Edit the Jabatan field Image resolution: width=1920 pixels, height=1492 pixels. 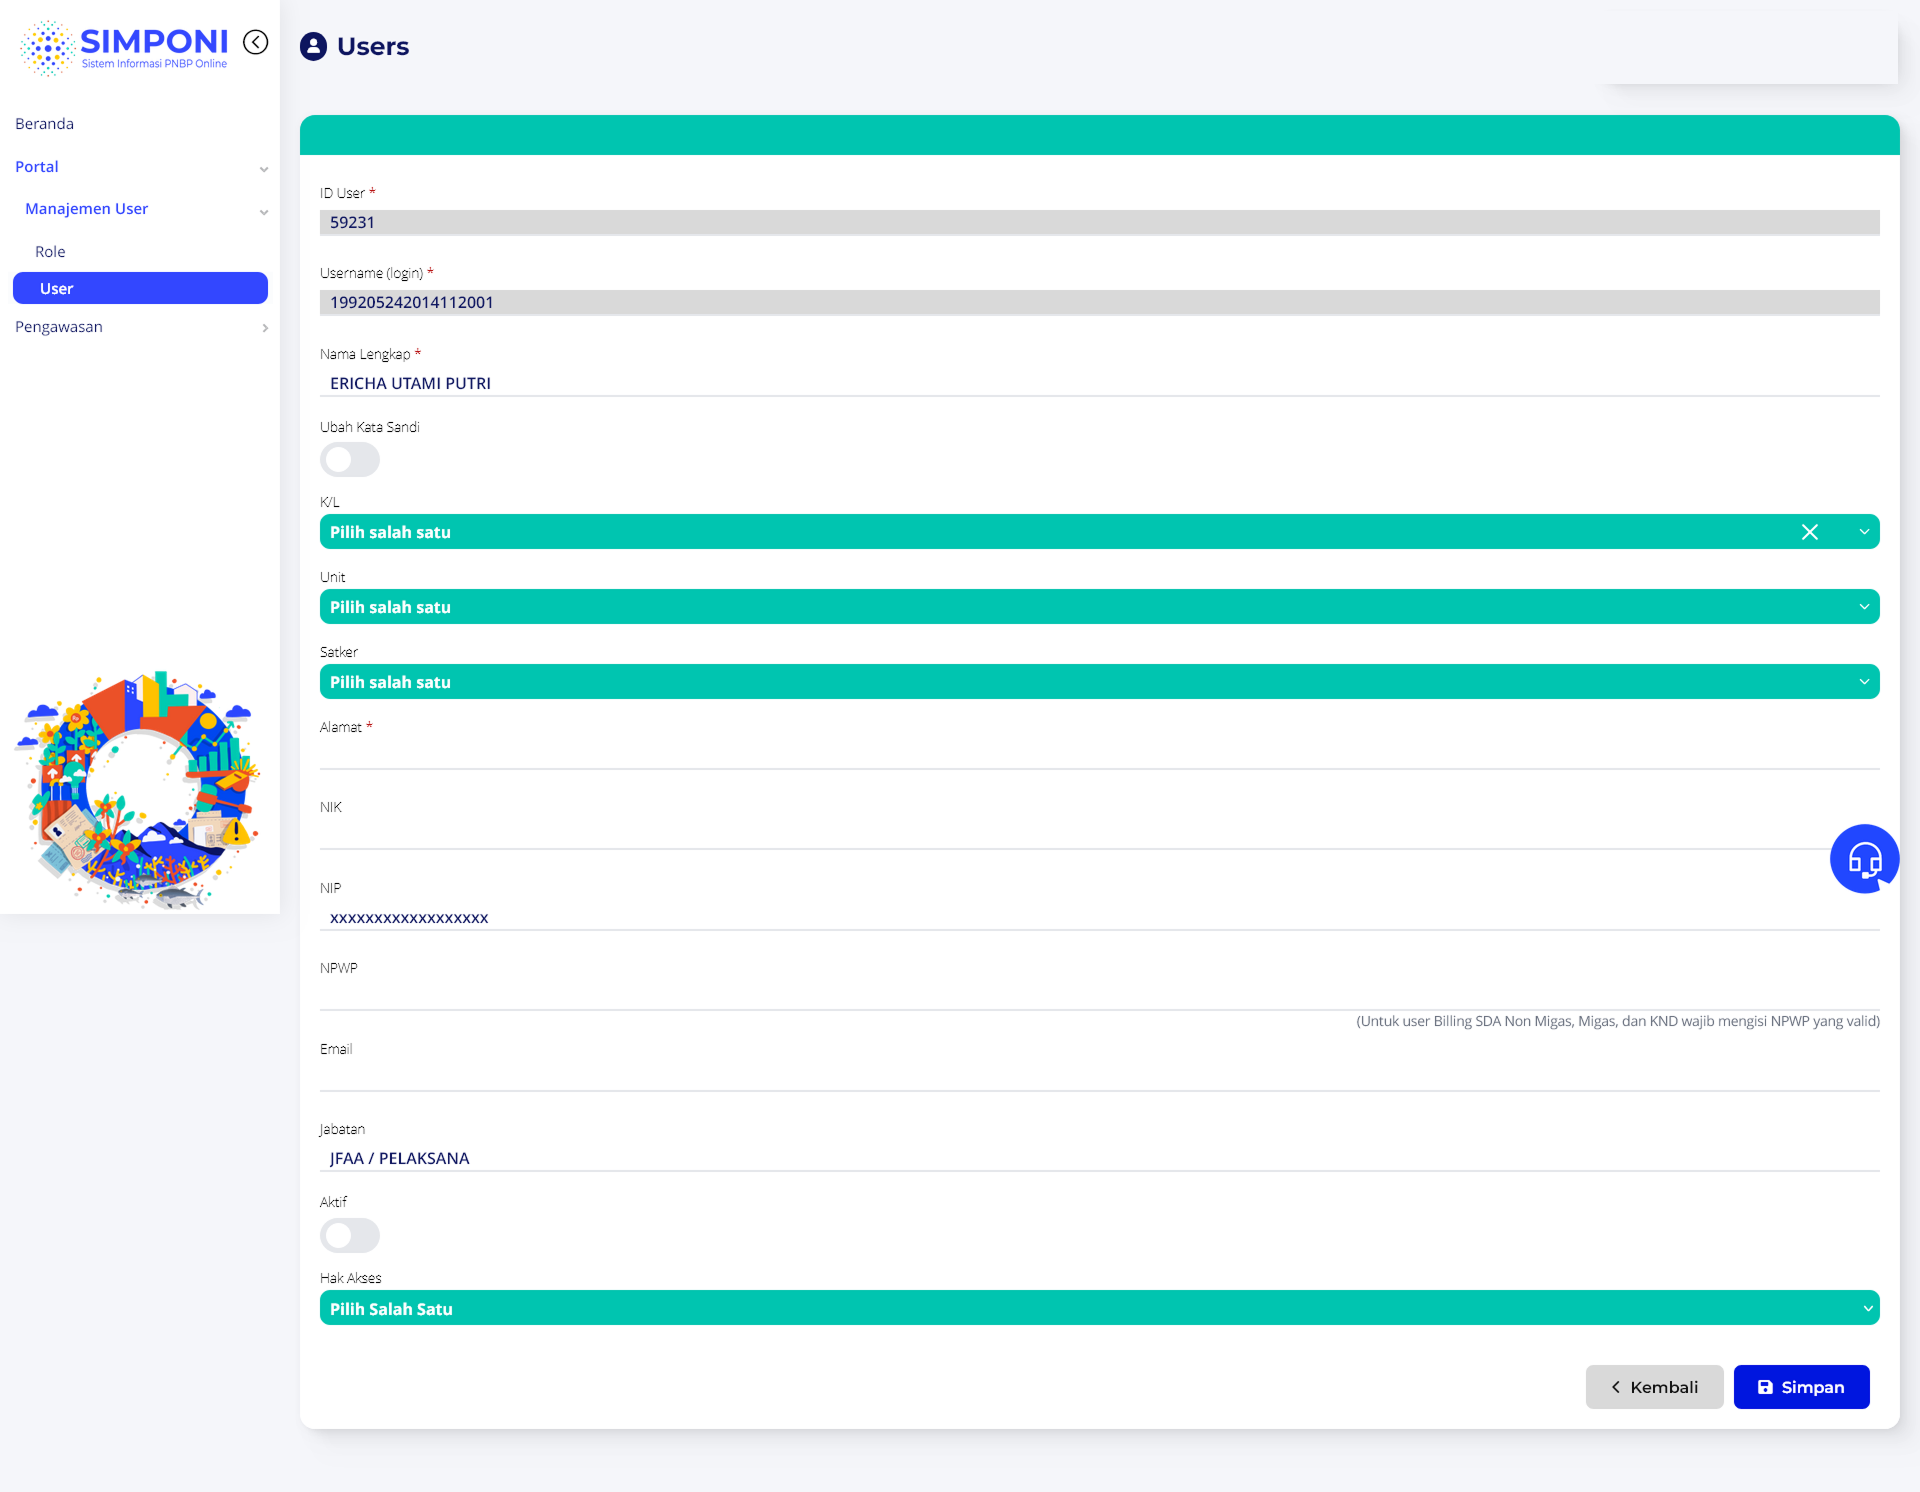pyautogui.click(x=1100, y=1158)
